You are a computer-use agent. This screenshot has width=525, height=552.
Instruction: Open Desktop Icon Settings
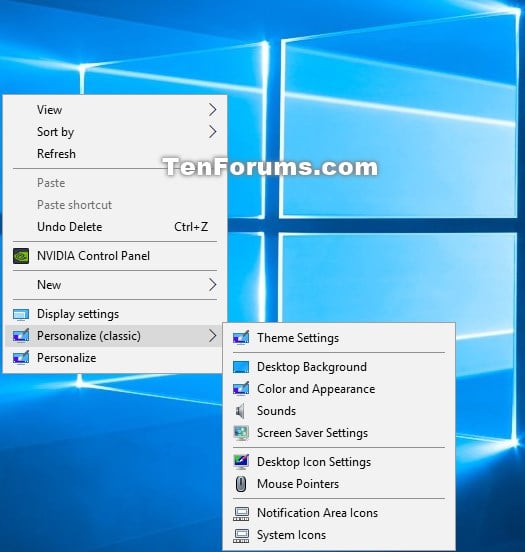(x=339, y=462)
